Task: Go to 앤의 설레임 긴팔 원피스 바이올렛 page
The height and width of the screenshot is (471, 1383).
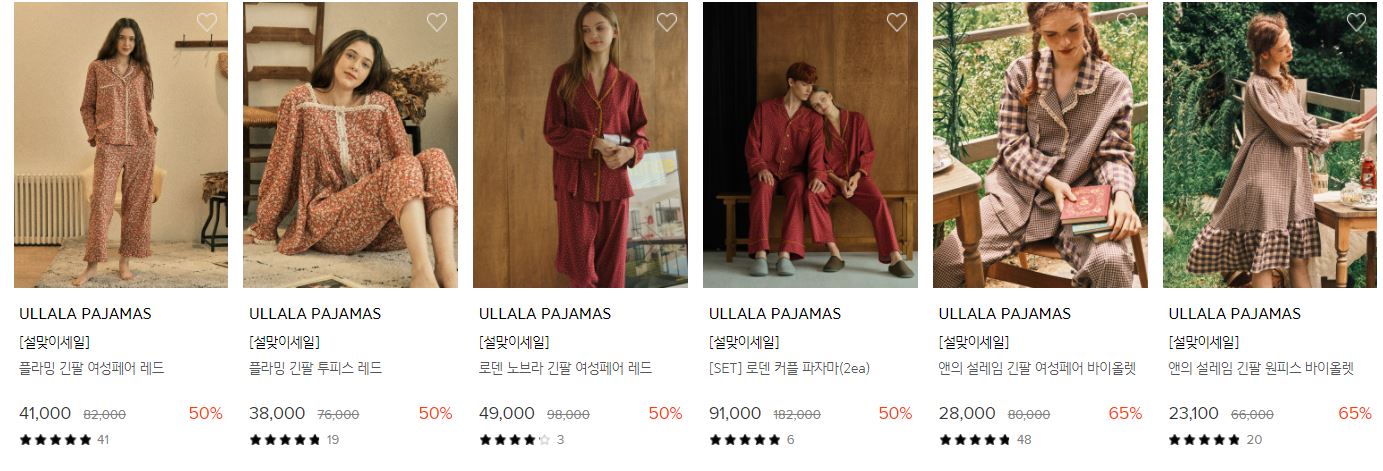Action: click(x=1261, y=368)
